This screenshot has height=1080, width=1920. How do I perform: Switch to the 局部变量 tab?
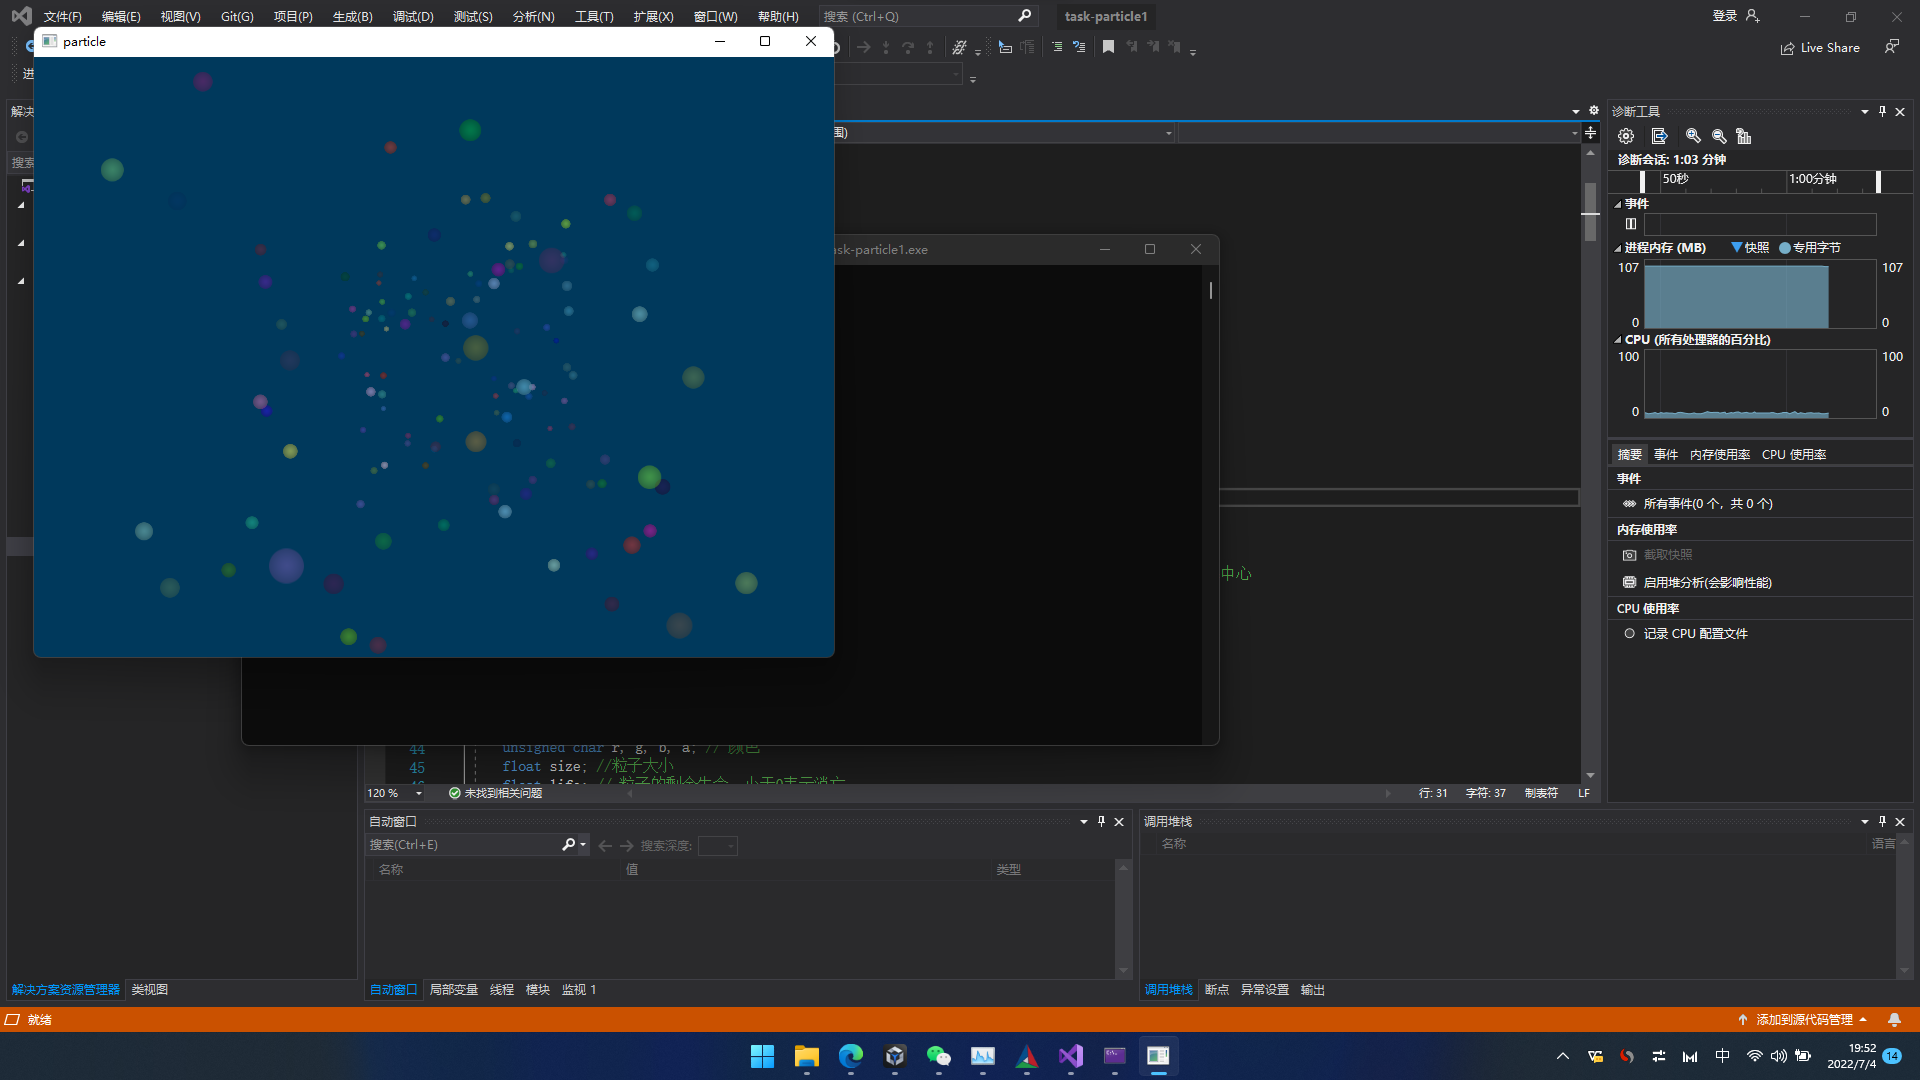click(453, 989)
